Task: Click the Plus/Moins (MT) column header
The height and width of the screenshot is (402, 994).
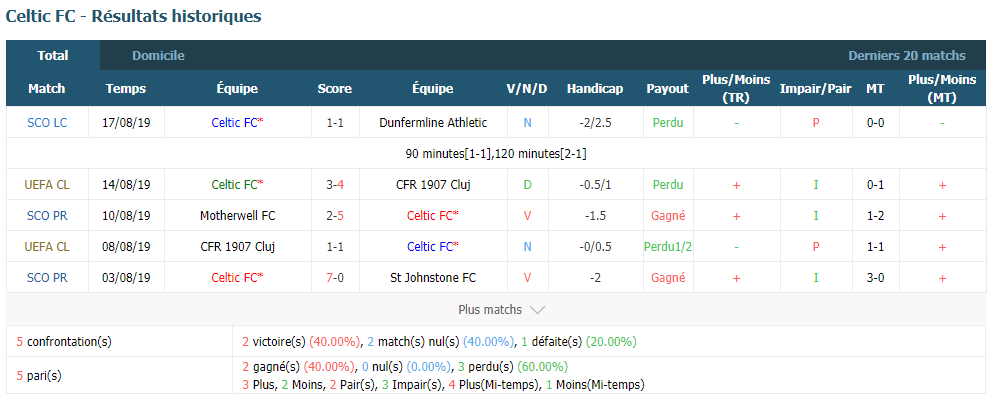Action: 941,89
